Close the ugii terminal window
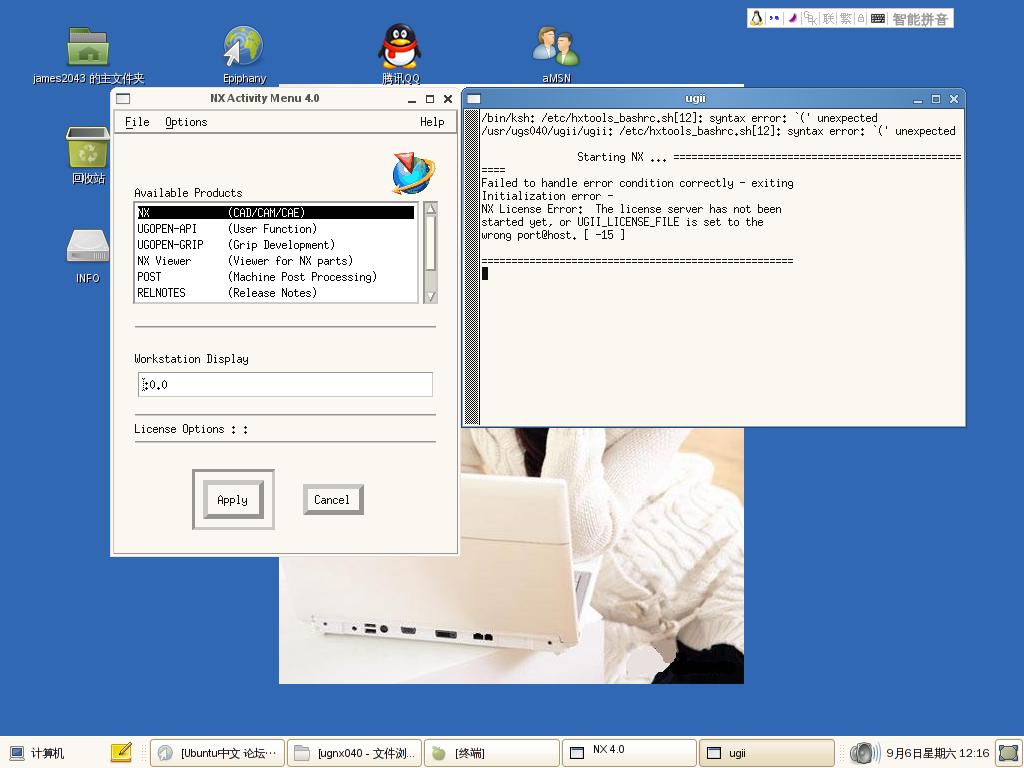The height and width of the screenshot is (768, 1024). 954,99
